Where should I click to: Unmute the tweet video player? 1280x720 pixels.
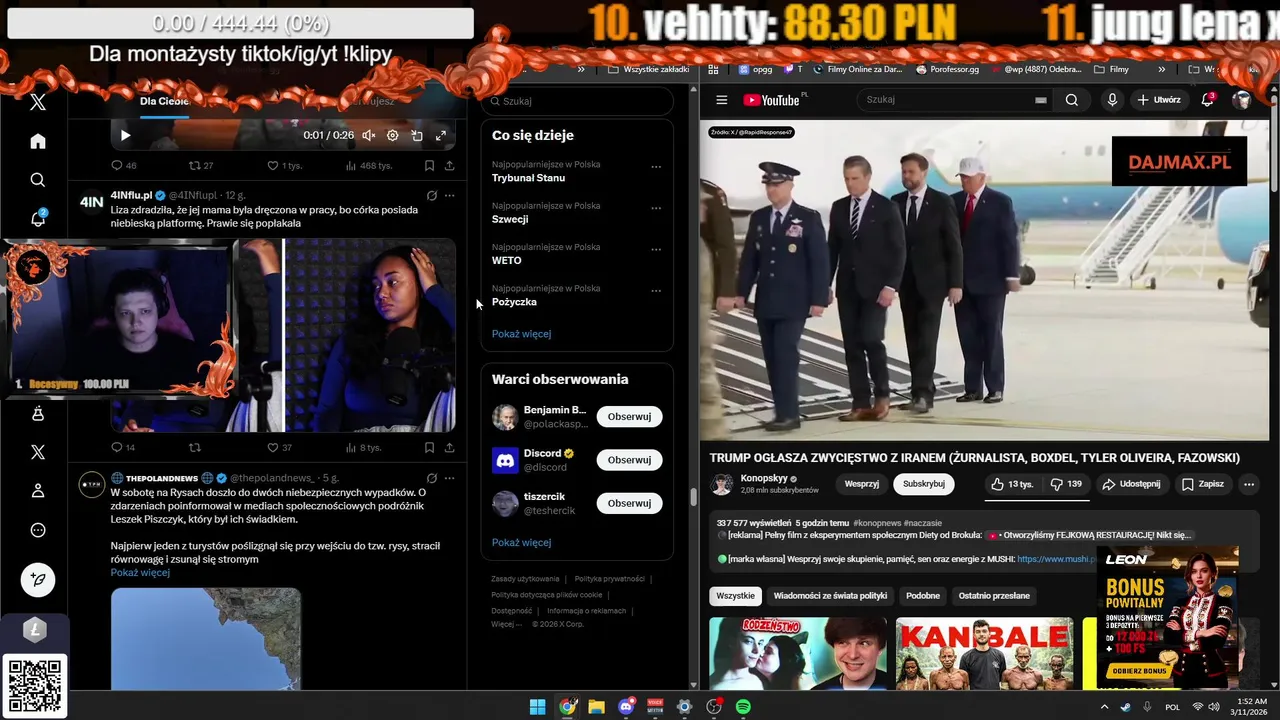pos(368,135)
